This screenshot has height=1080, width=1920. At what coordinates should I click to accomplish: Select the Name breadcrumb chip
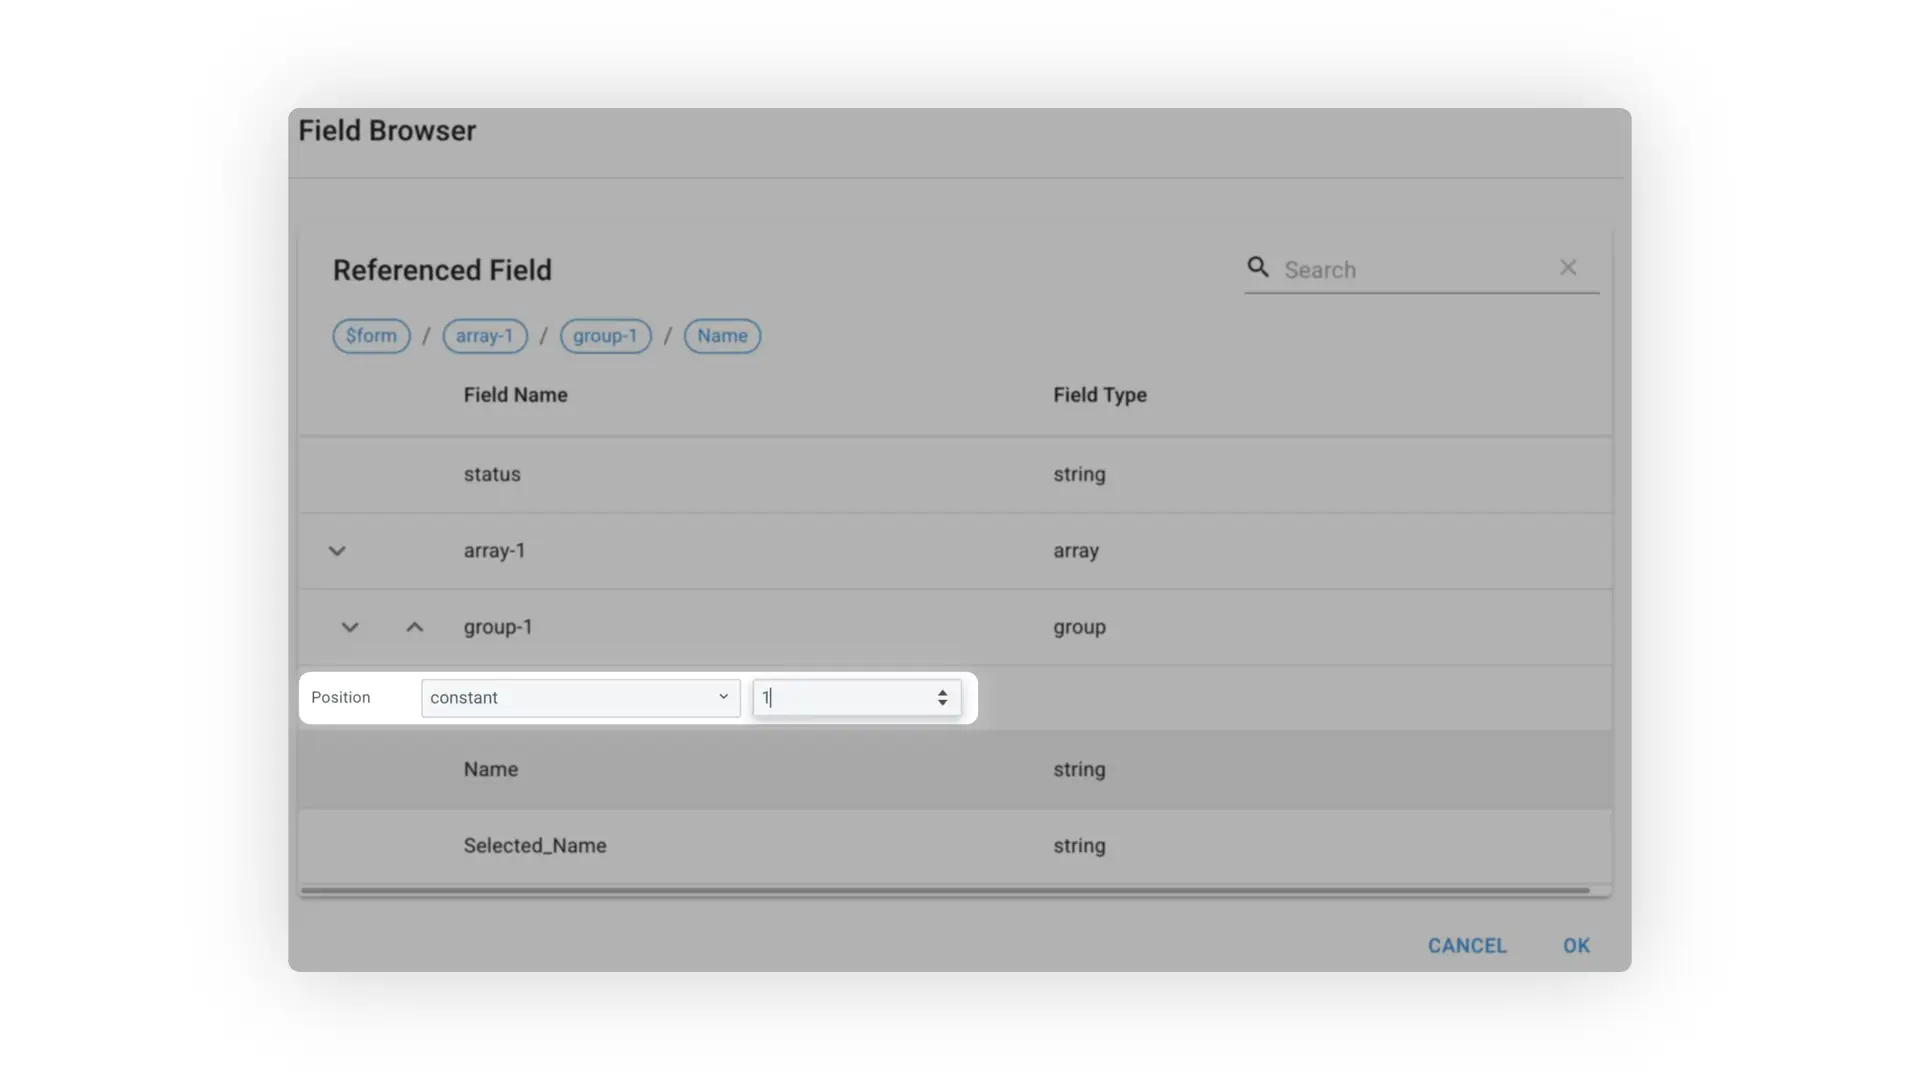click(722, 336)
